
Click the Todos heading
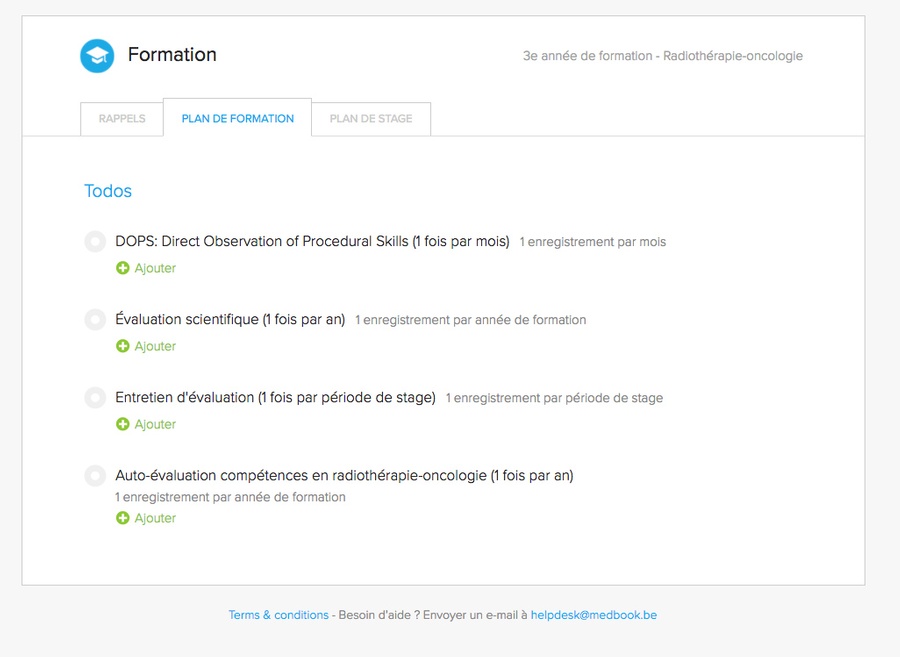(108, 191)
